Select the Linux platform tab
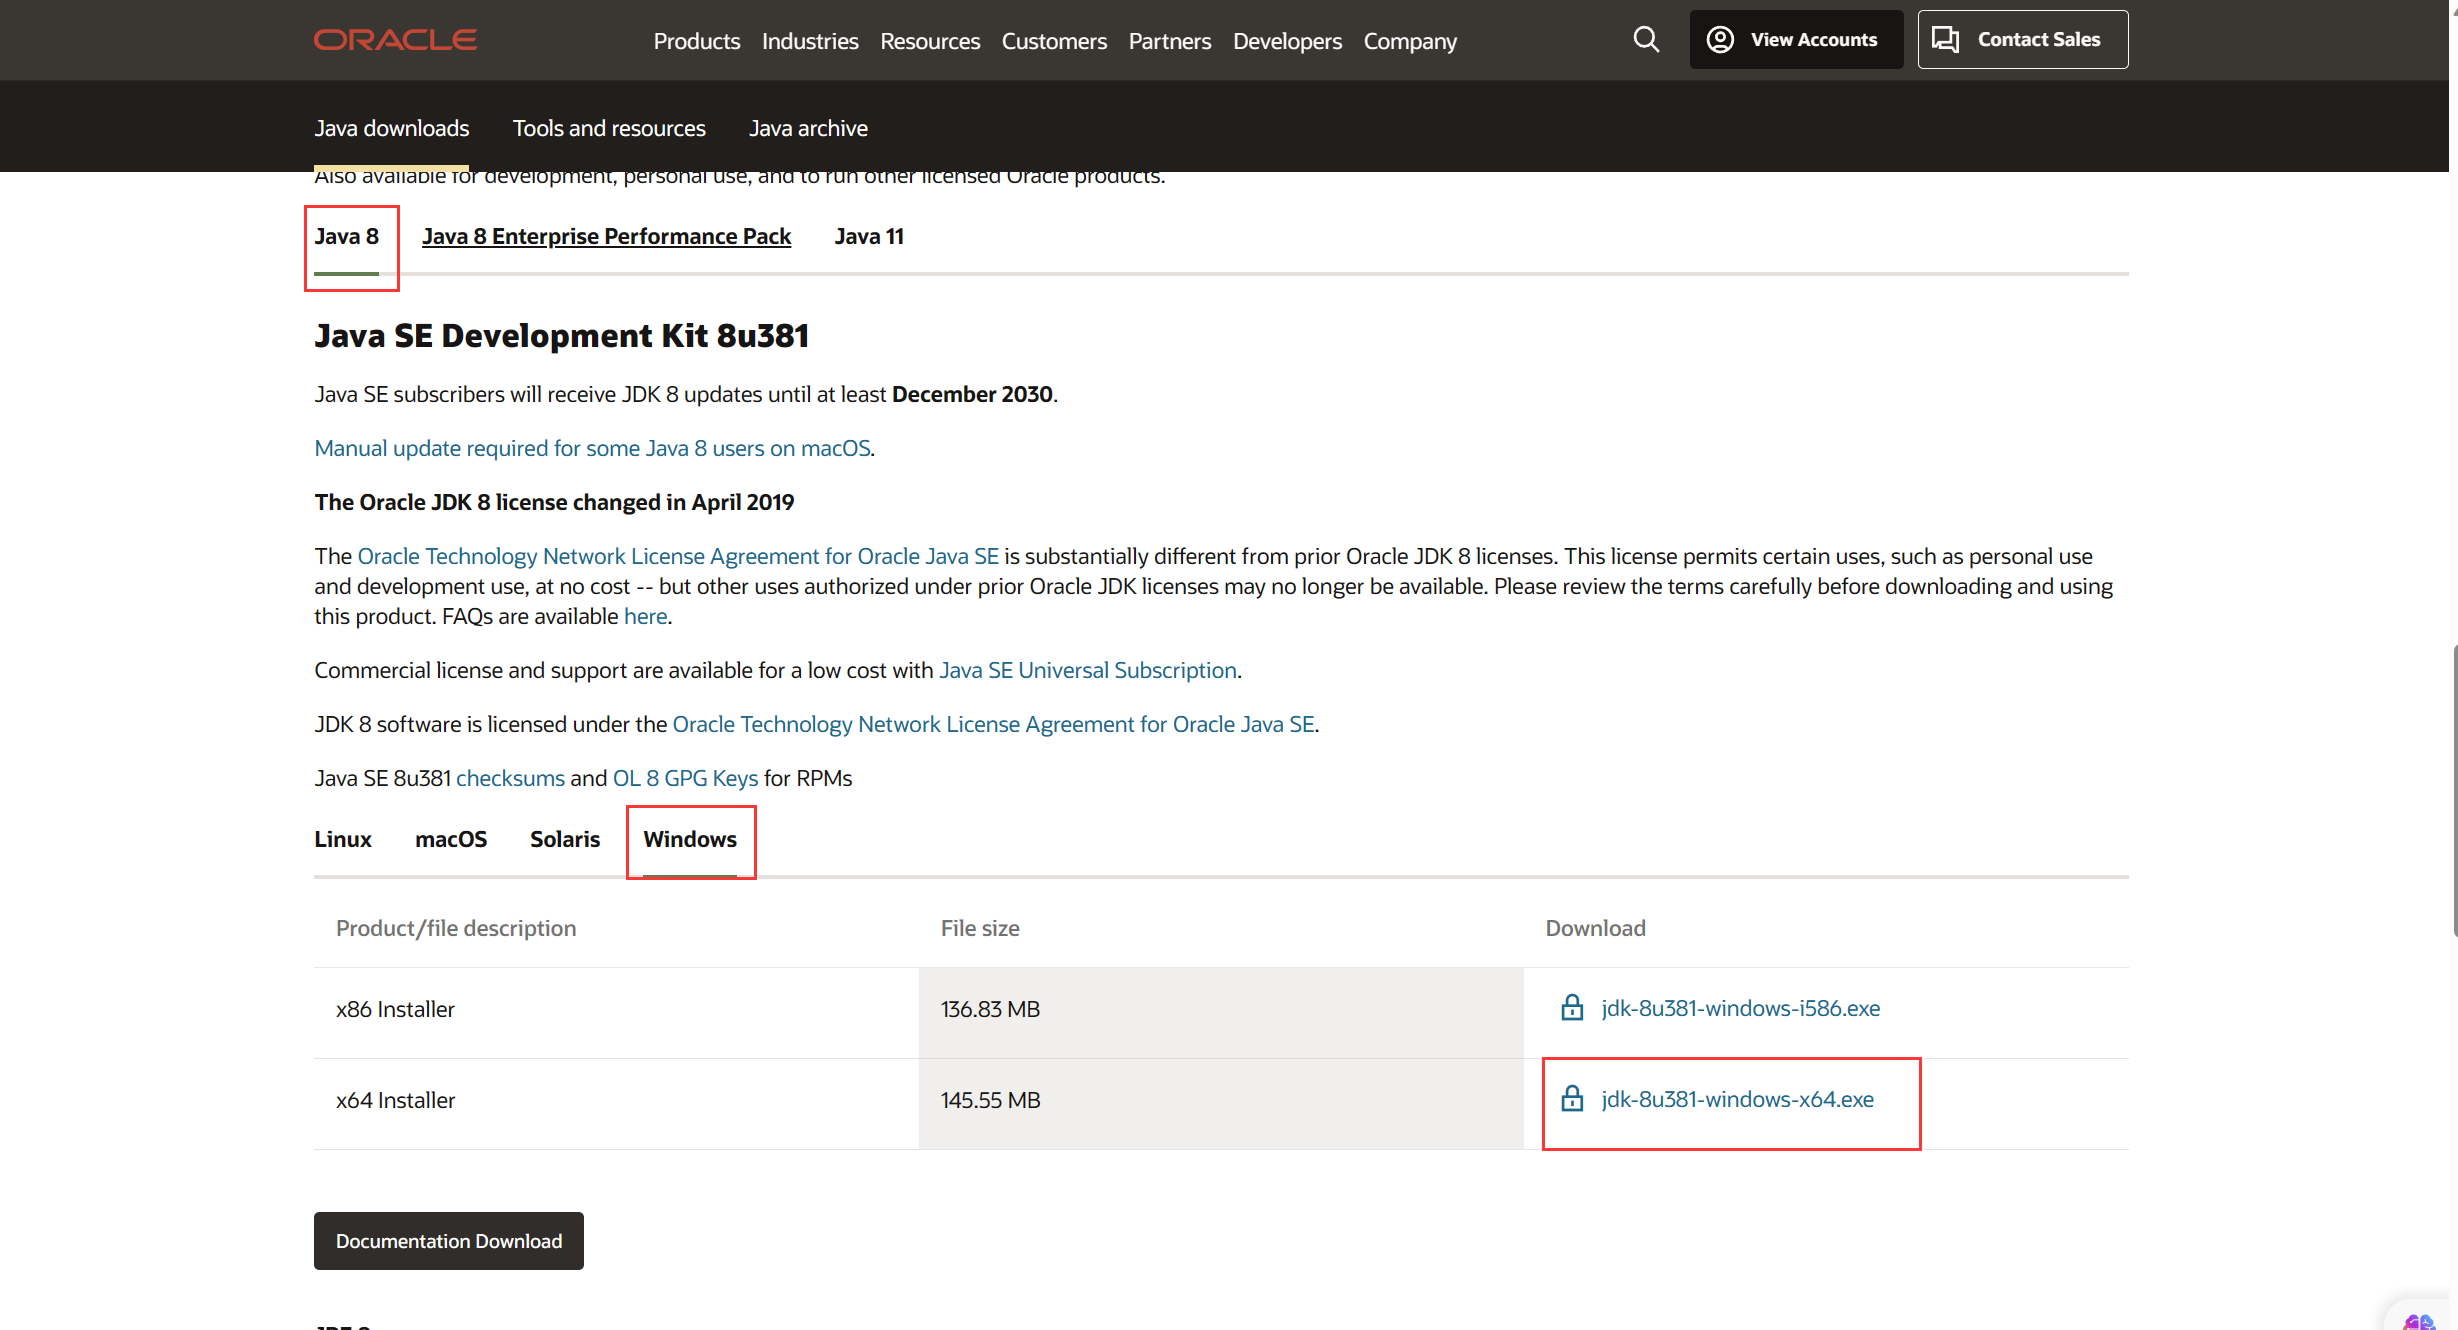The image size is (2458, 1330). tap(342, 839)
